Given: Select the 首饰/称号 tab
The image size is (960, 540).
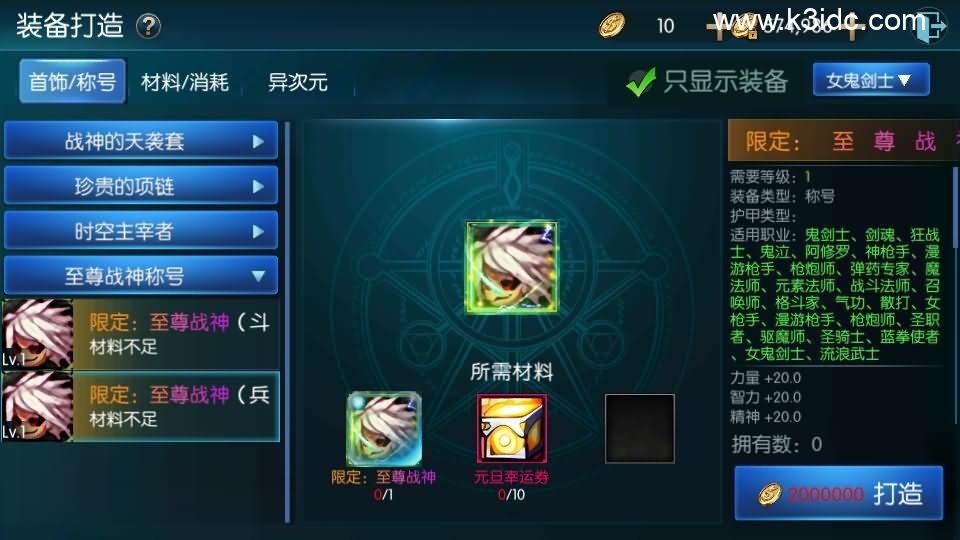Looking at the screenshot, I should (72, 81).
